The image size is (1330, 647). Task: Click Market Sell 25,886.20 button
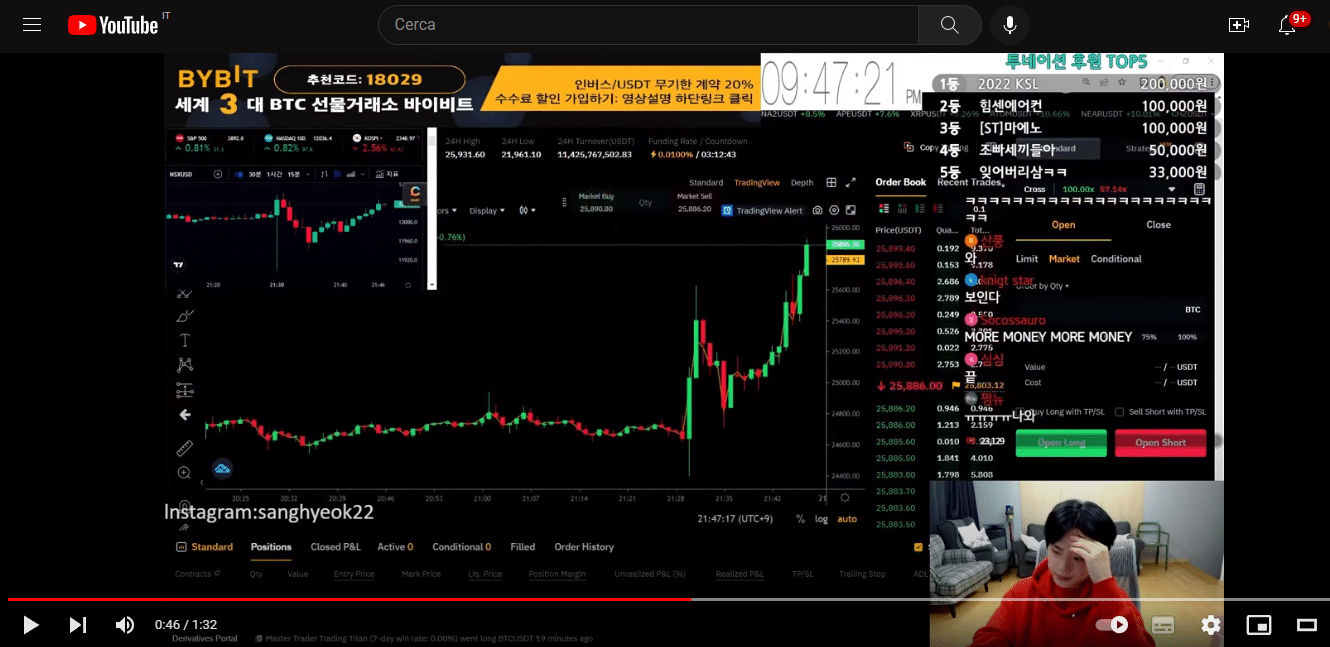tap(694, 202)
